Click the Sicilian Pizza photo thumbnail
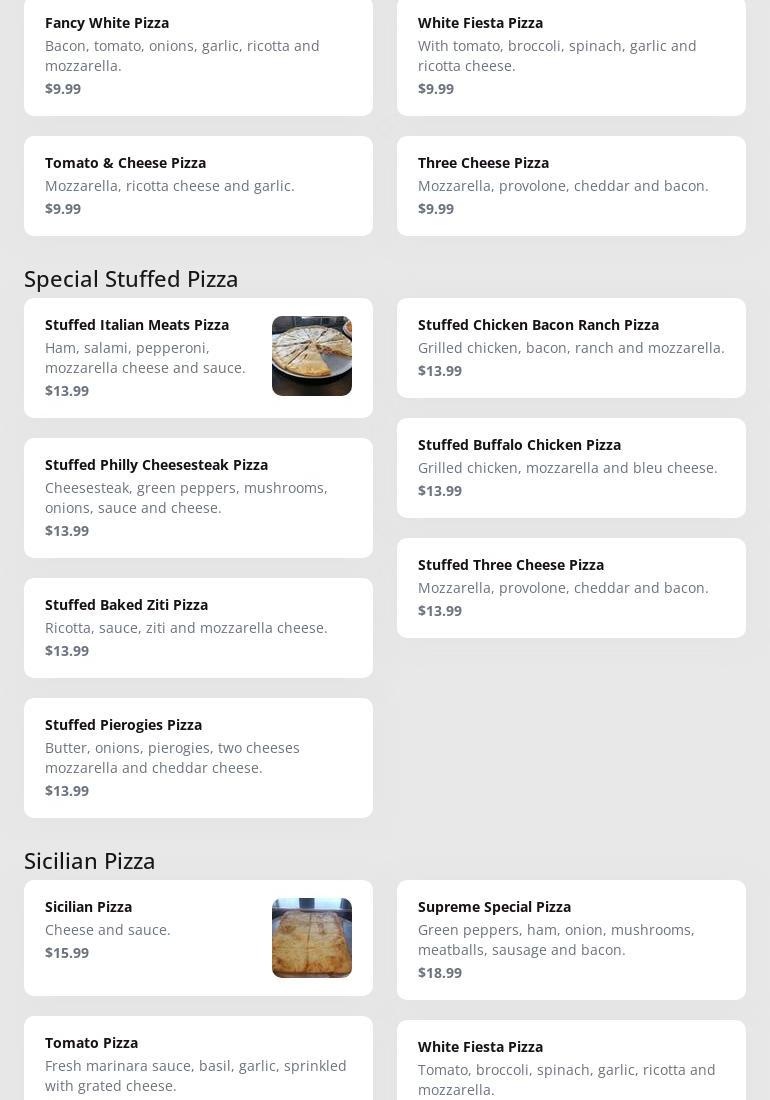The image size is (770, 1100). (311, 938)
